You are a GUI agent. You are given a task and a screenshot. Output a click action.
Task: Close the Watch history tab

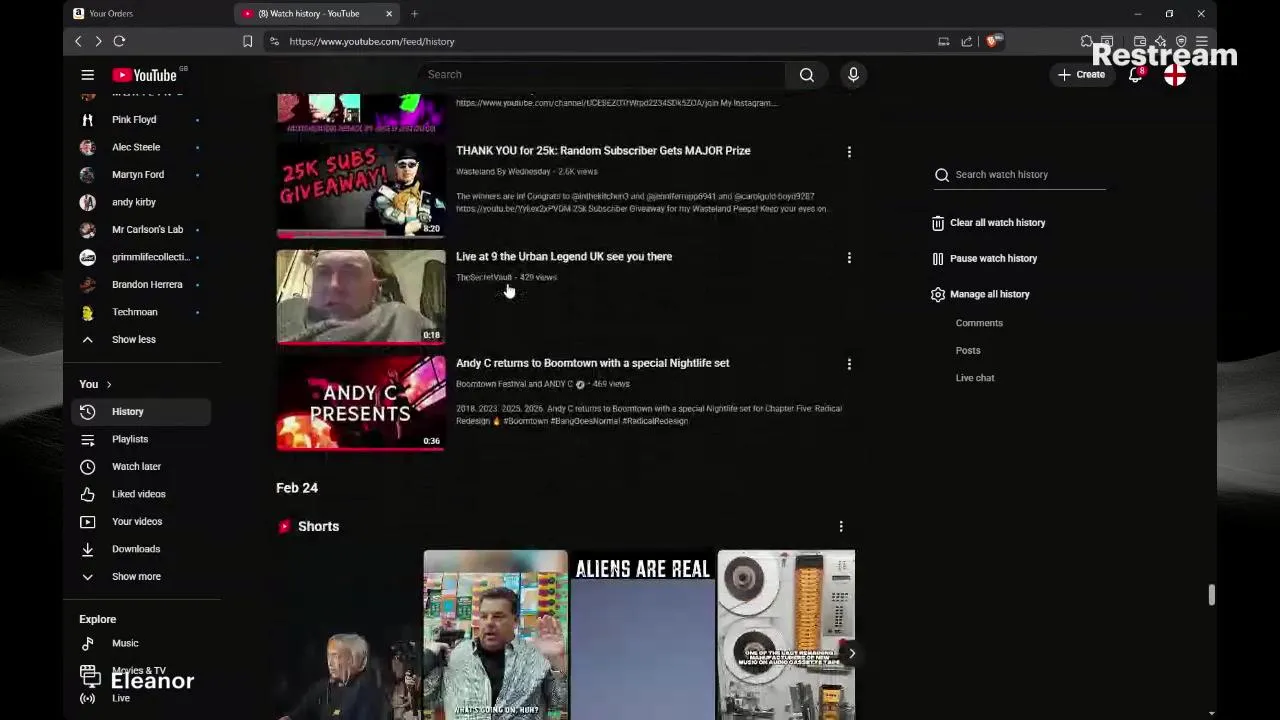(389, 13)
